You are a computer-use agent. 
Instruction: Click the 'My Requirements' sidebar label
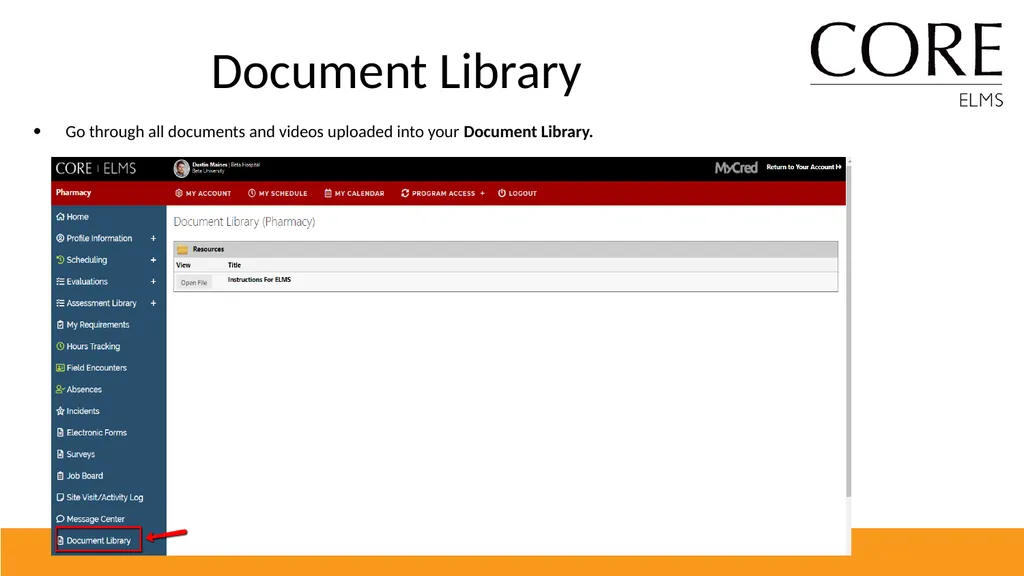coord(98,325)
